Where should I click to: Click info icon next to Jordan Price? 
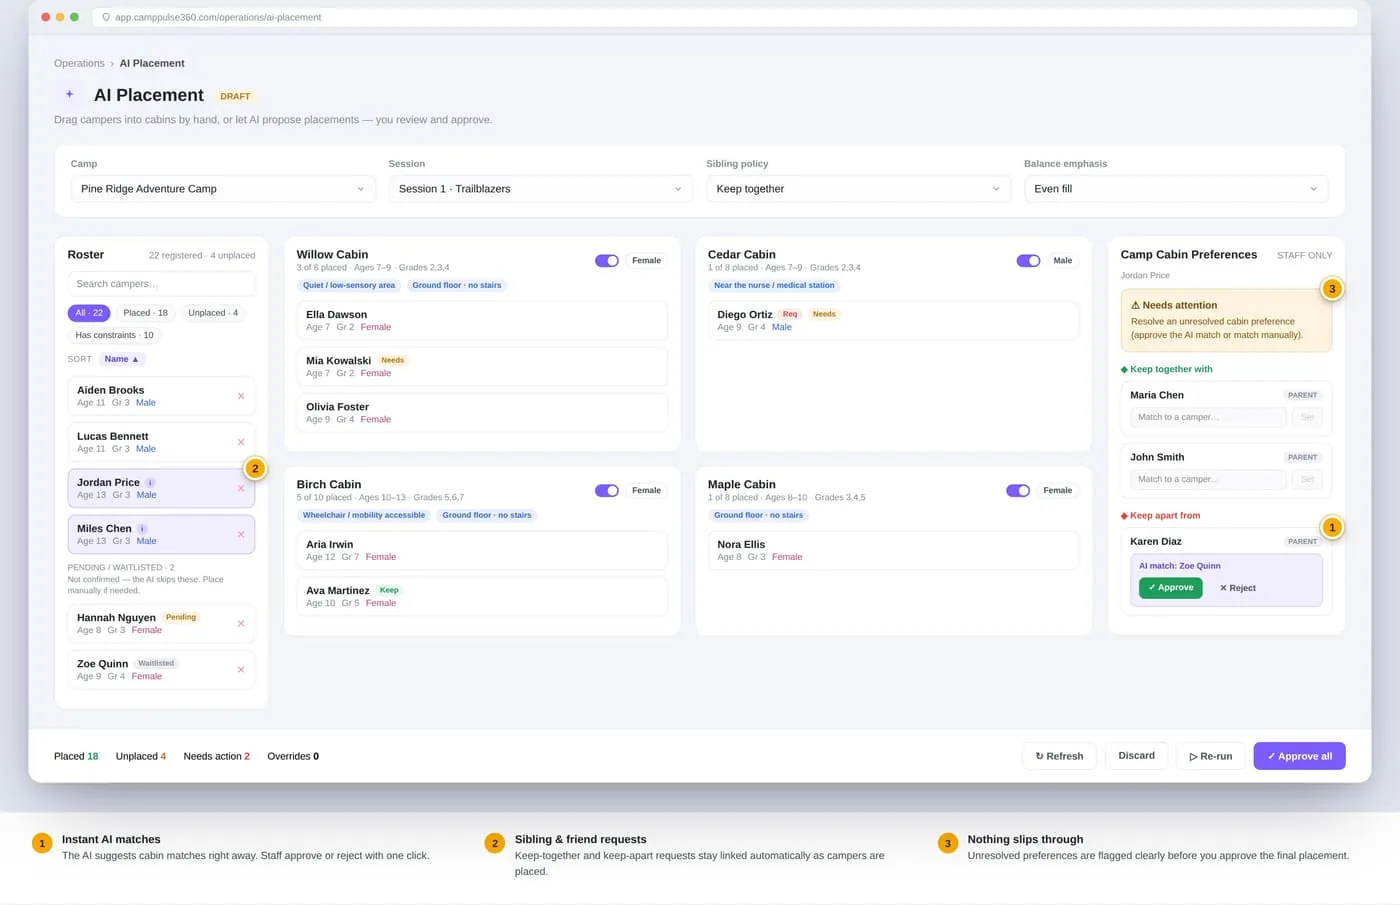150,482
